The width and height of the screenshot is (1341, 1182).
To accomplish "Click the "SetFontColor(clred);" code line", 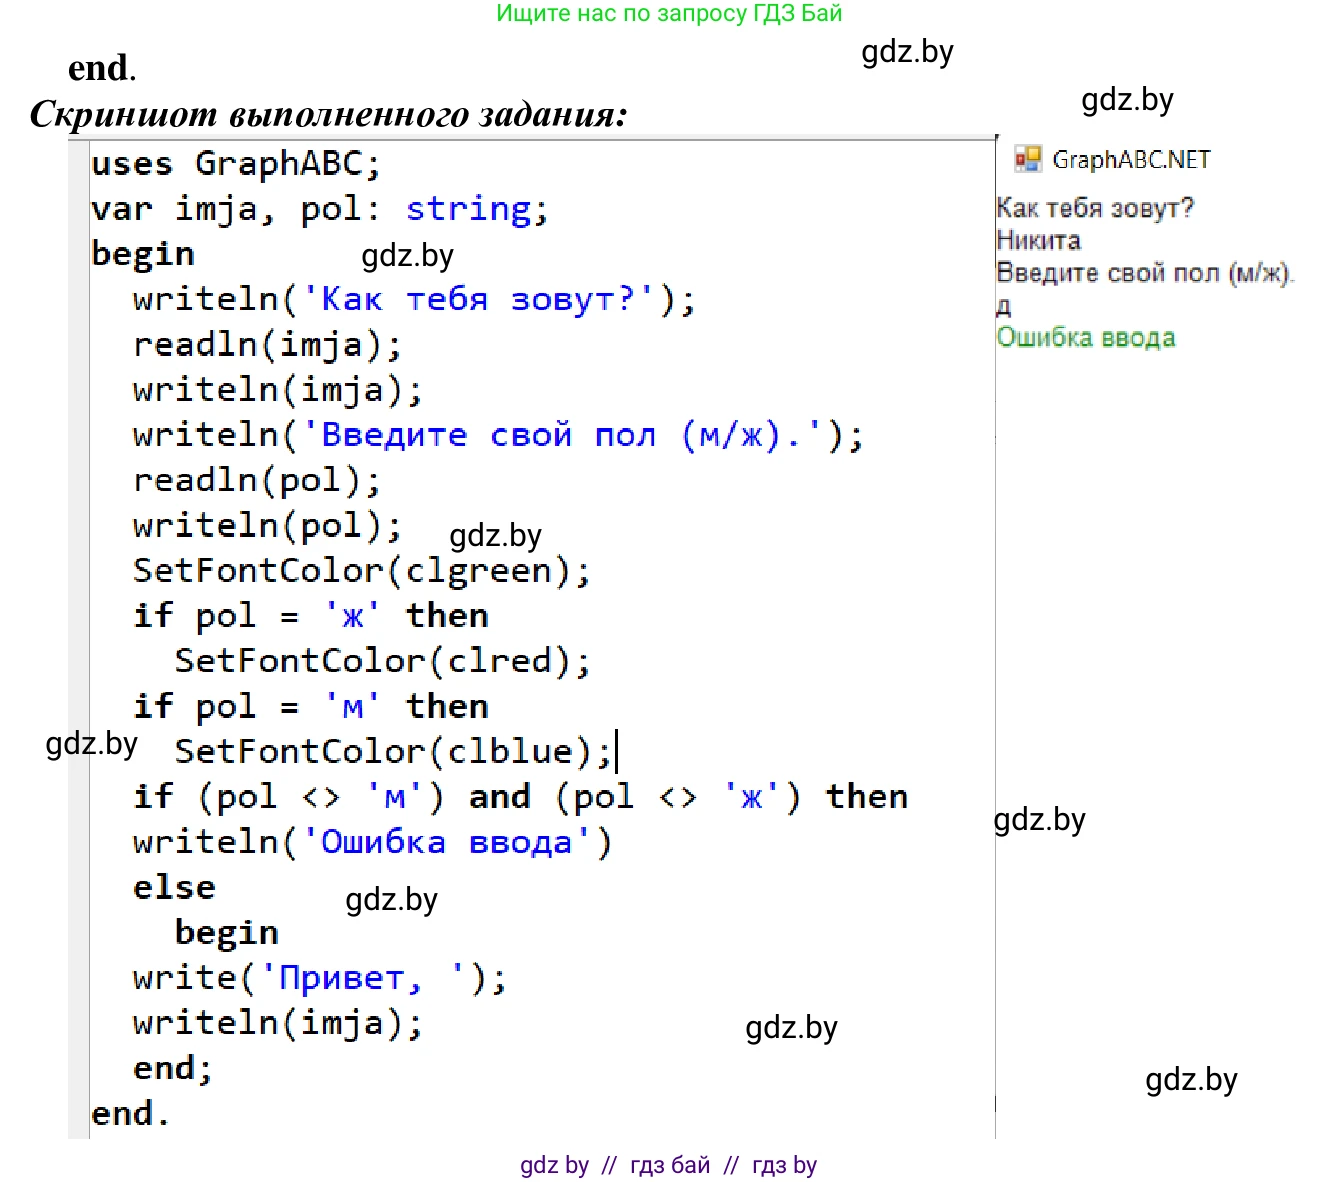I will [382, 661].
